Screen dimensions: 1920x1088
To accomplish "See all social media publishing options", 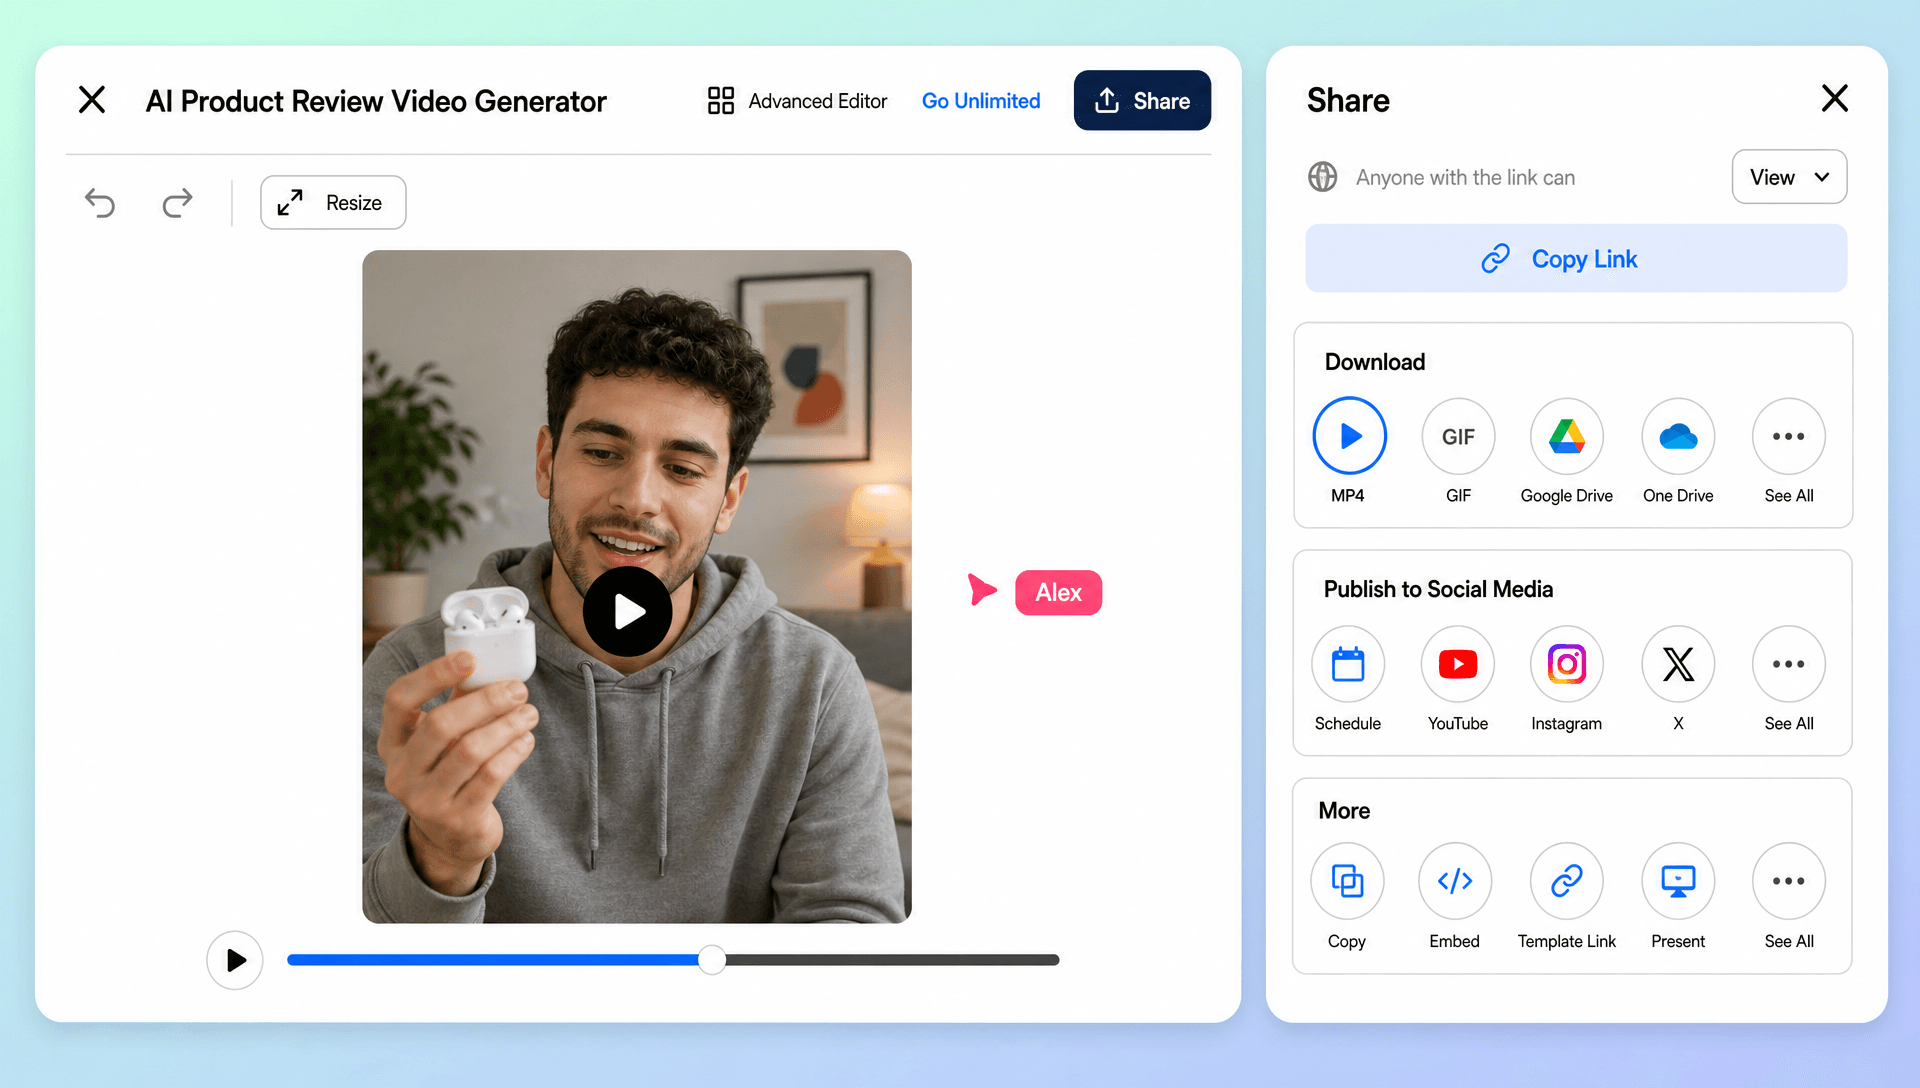I will (x=1788, y=664).
